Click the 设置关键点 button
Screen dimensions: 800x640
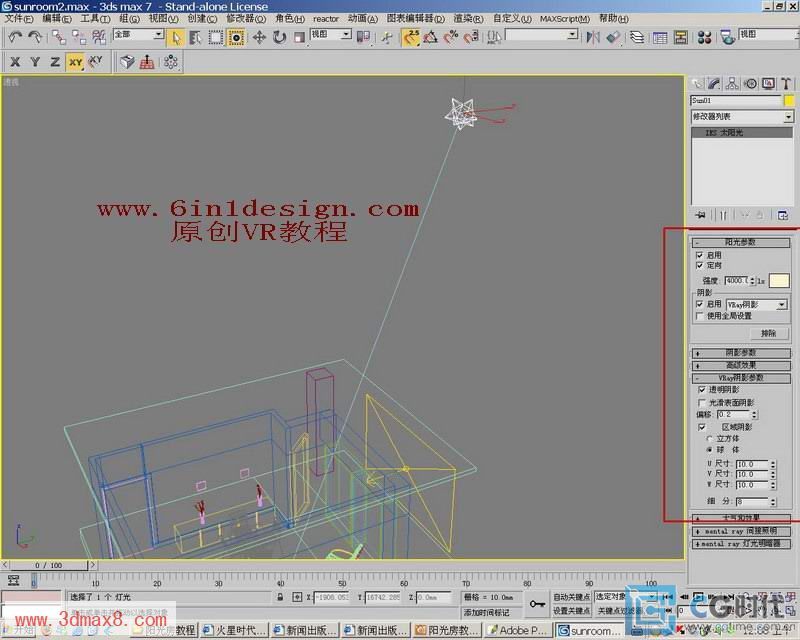click(572, 610)
